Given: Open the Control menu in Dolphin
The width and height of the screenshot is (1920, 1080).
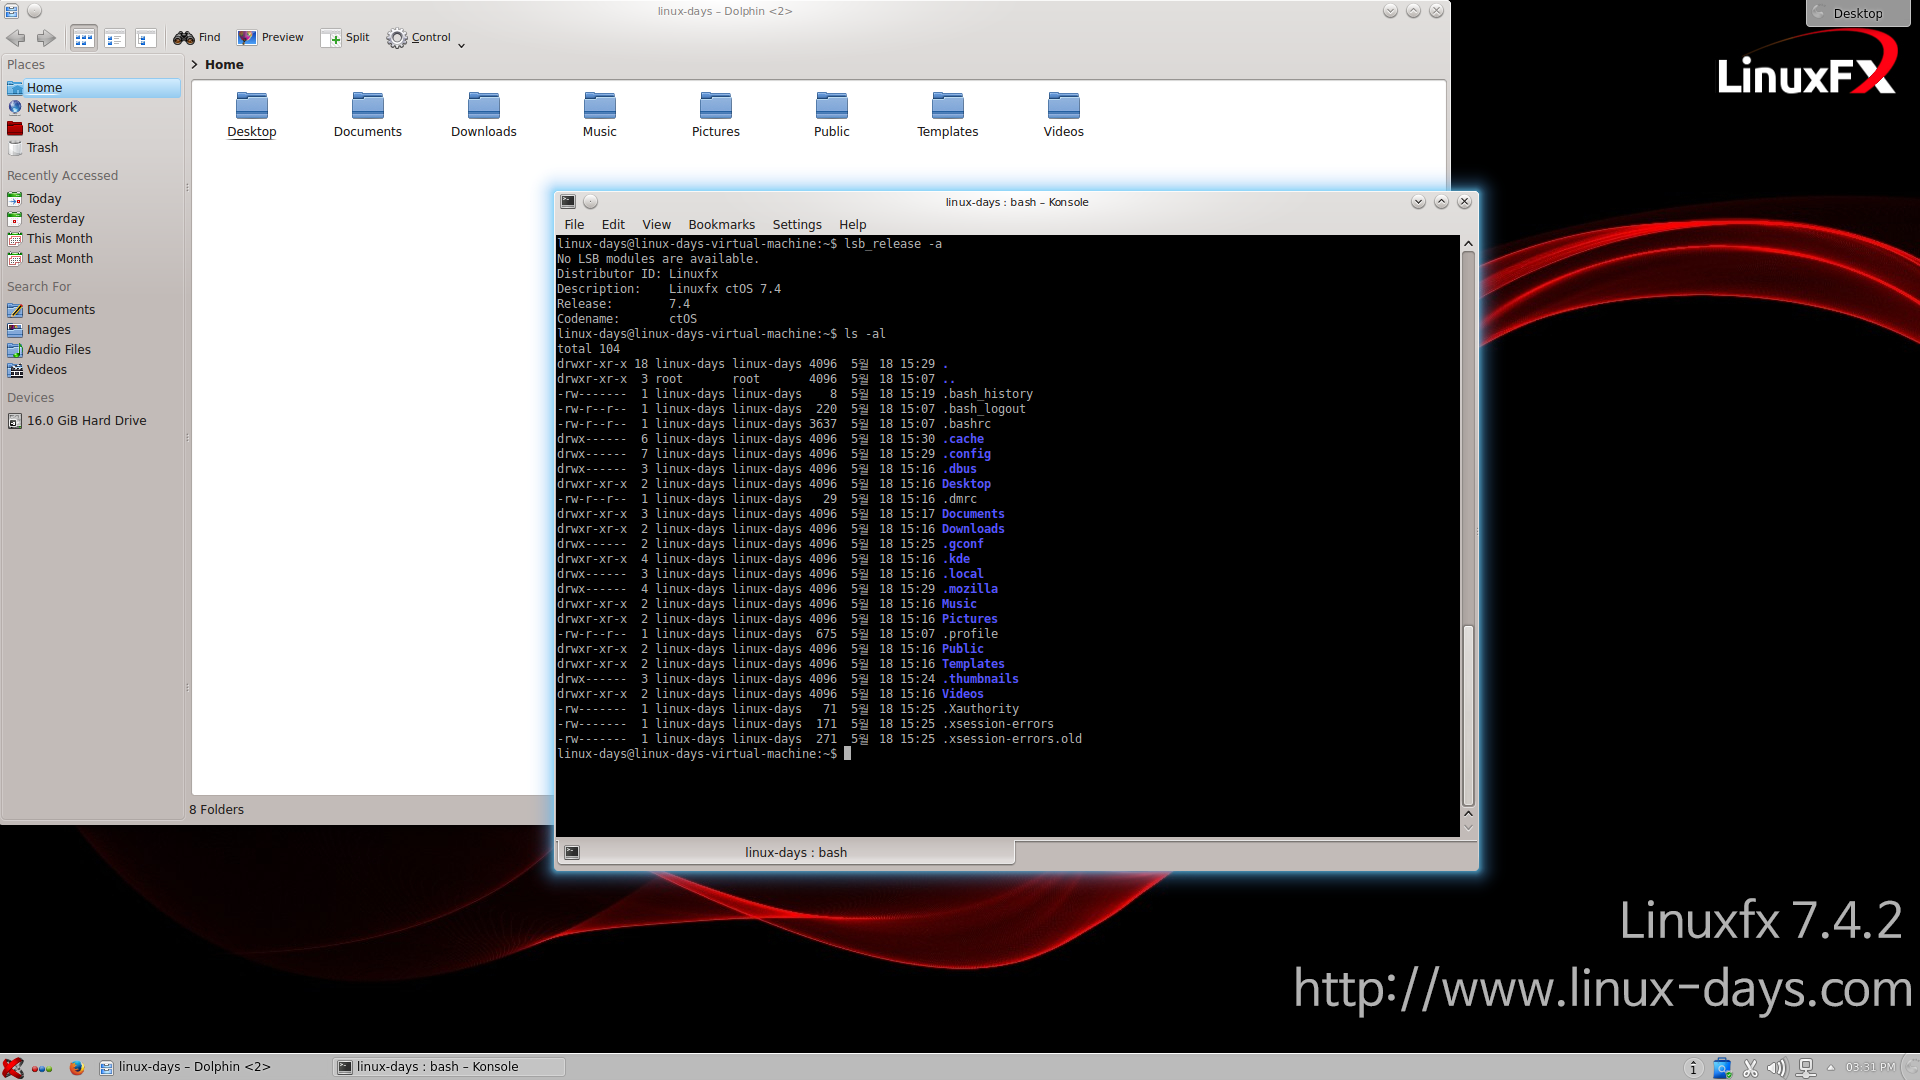Looking at the screenshot, I should pos(426,38).
